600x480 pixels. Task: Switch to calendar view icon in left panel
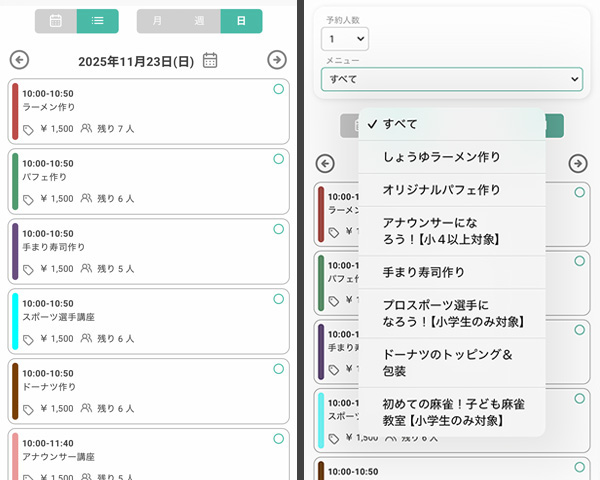pos(56,21)
